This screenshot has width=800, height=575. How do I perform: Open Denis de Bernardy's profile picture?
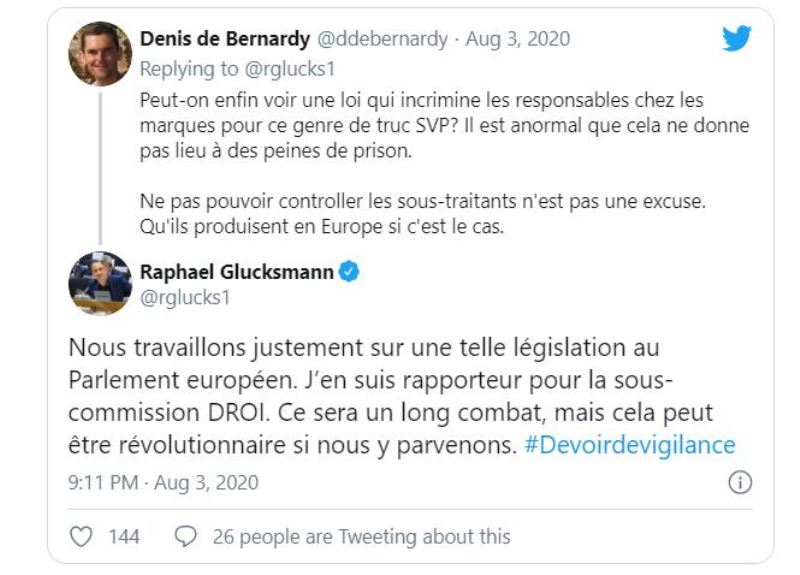point(100,54)
